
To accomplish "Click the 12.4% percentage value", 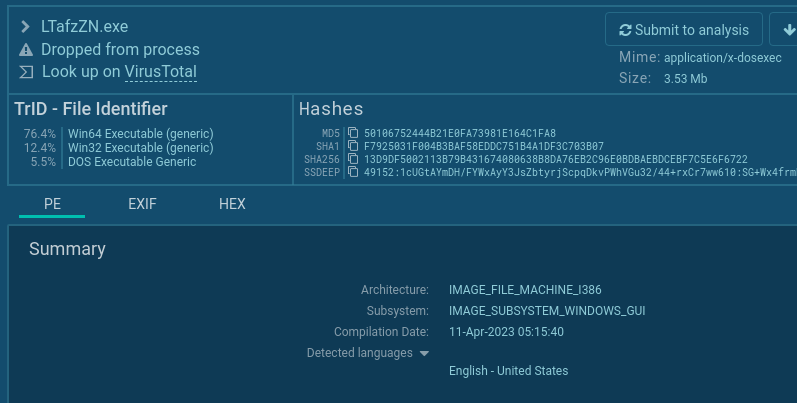I will (40, 148).
